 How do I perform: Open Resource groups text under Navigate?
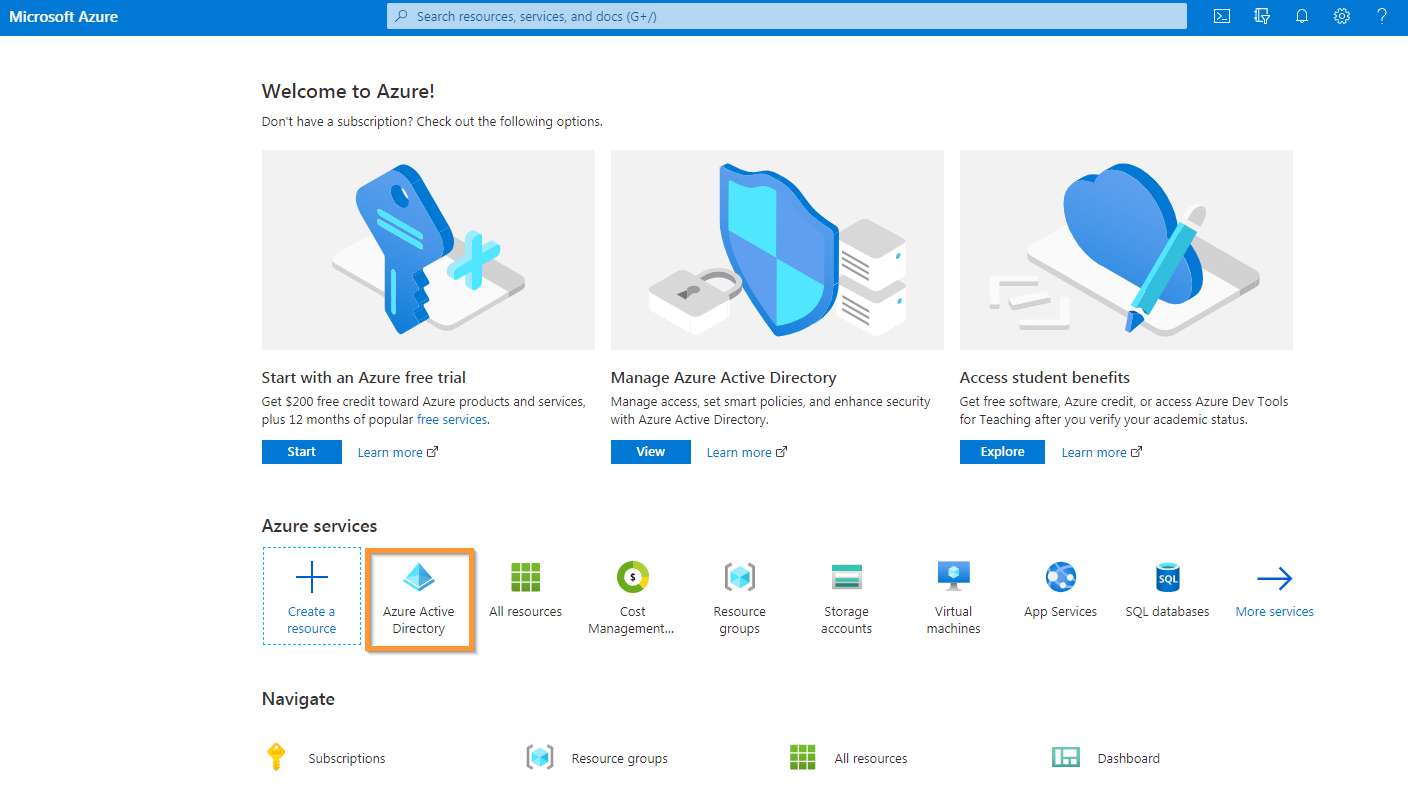point(620,759)
